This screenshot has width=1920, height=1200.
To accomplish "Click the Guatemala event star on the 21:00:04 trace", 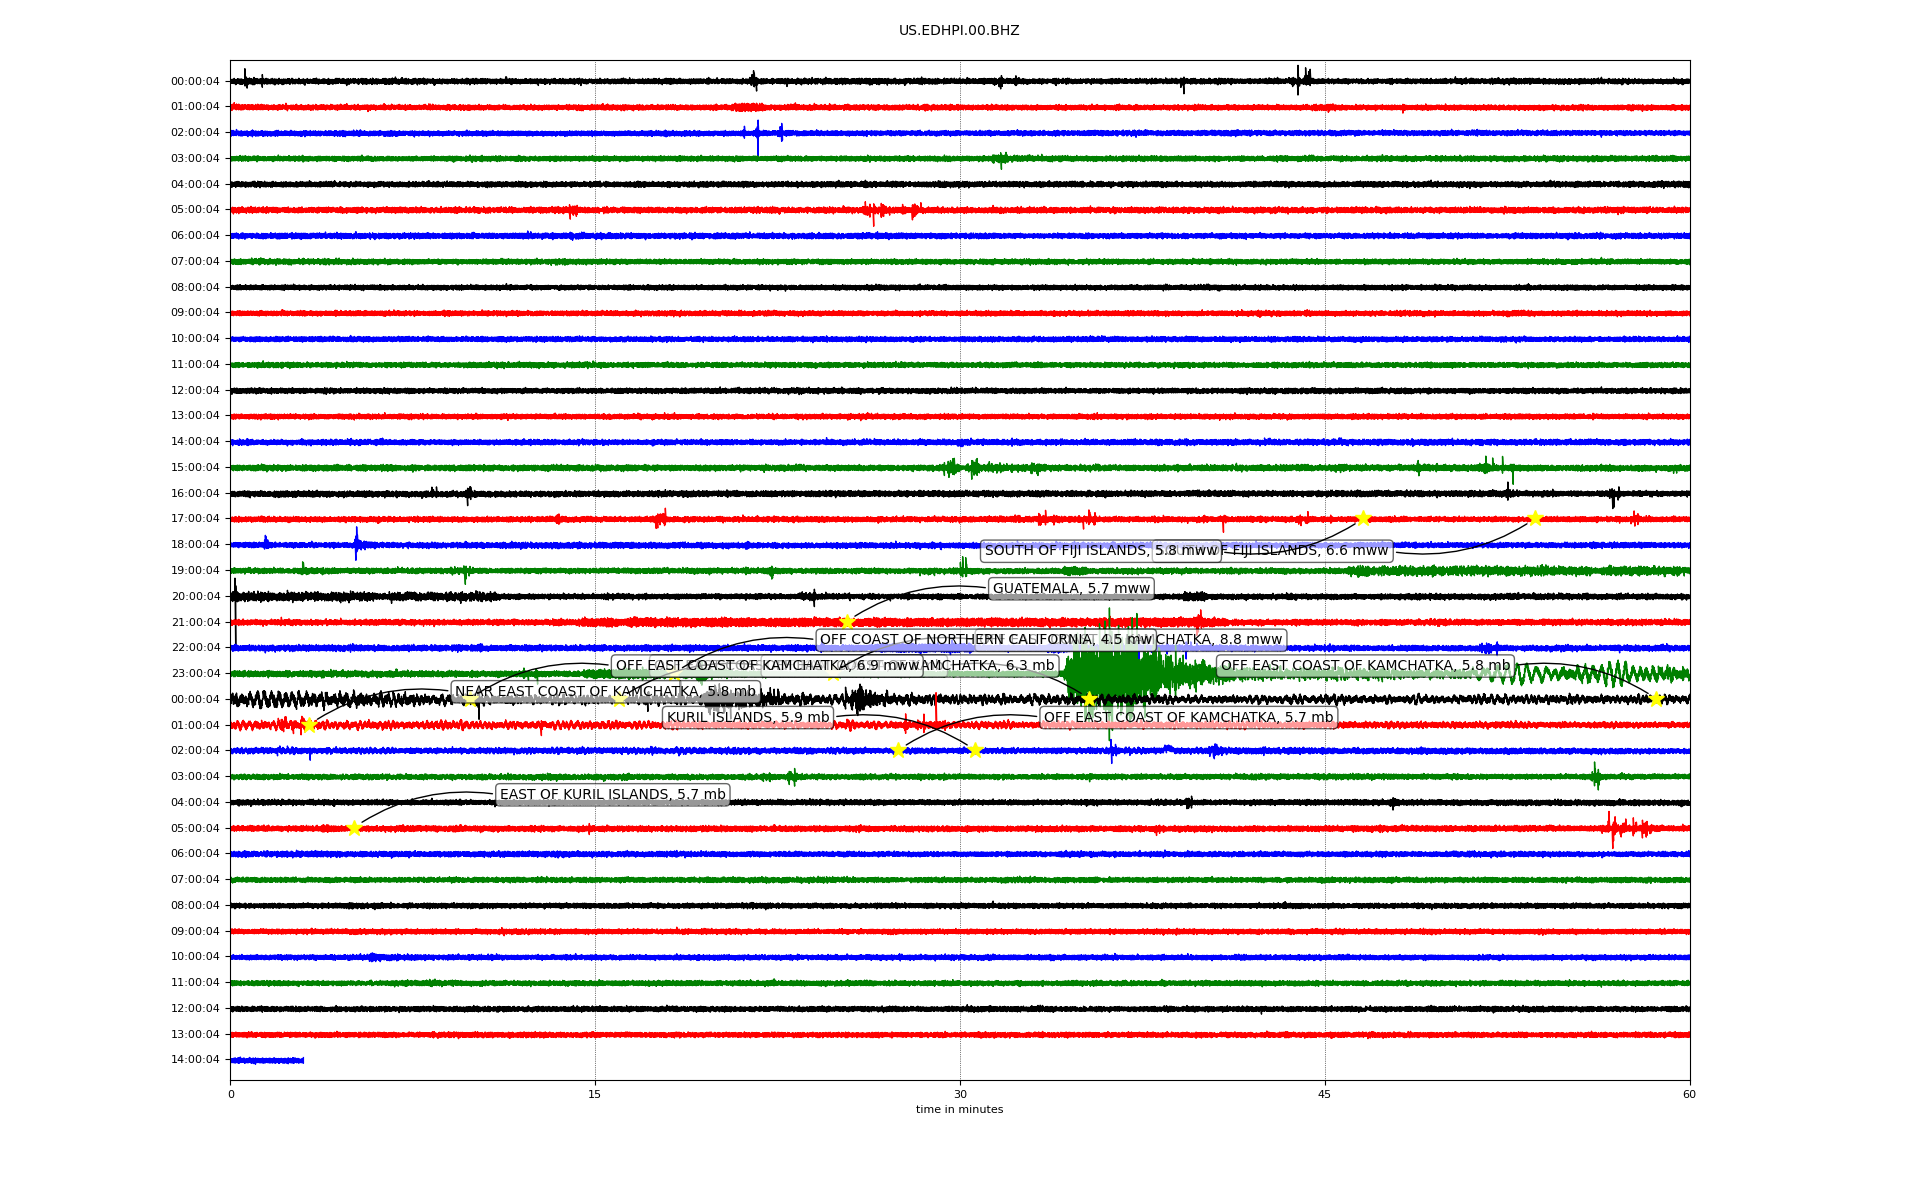I will click(x=847, y=622).
